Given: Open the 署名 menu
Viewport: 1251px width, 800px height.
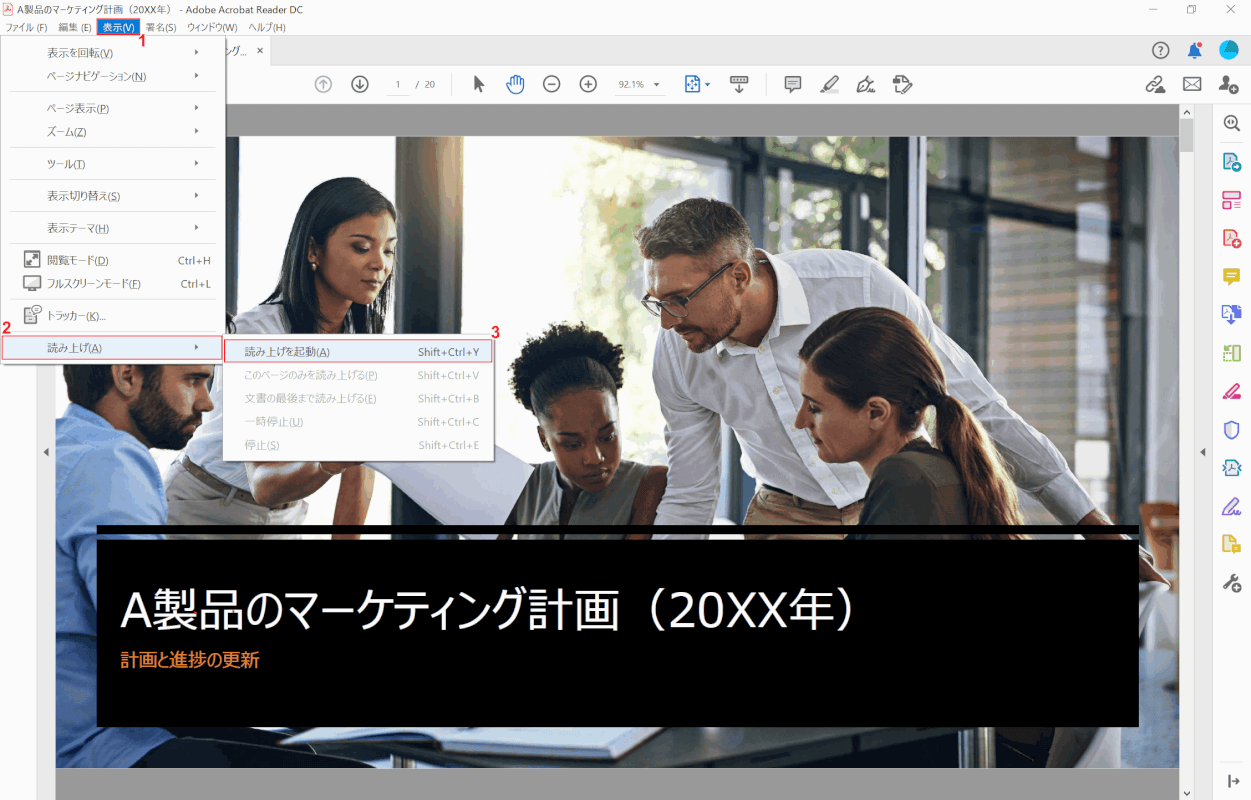Looking at the screenshot, I should click(x=162, y=27).
